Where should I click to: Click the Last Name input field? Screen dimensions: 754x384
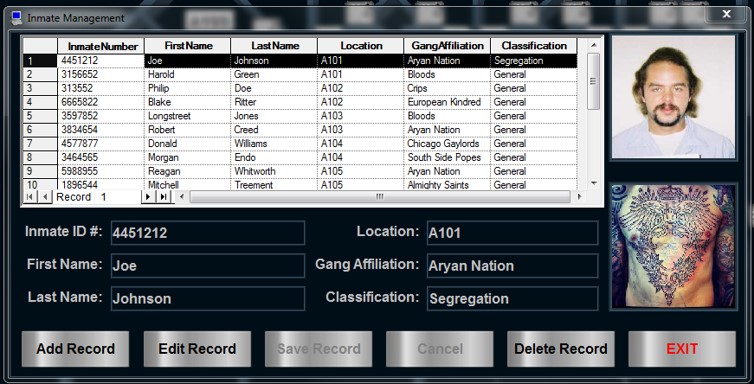pyautogui.click(x=208, y=298)
